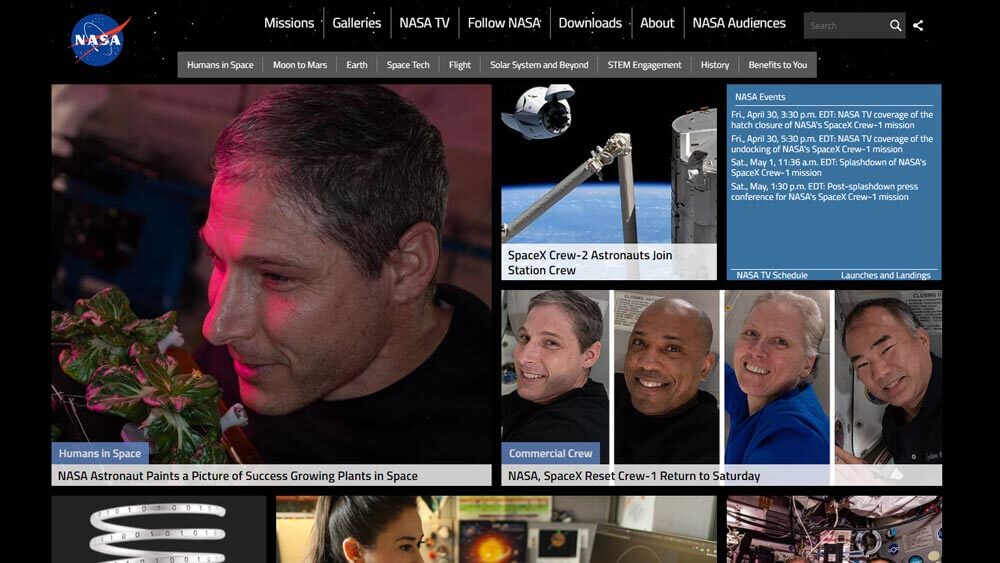Open the NASA TV menu item
This screenshot has height=563, width=1000.
(x=424, y=23)
